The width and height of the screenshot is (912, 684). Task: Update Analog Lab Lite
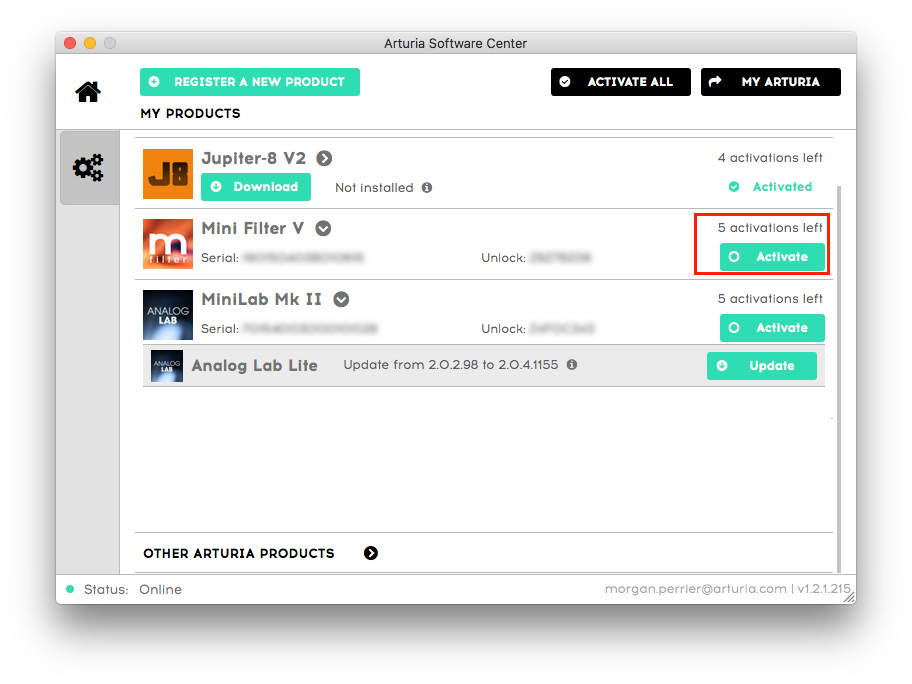(762, 366)
